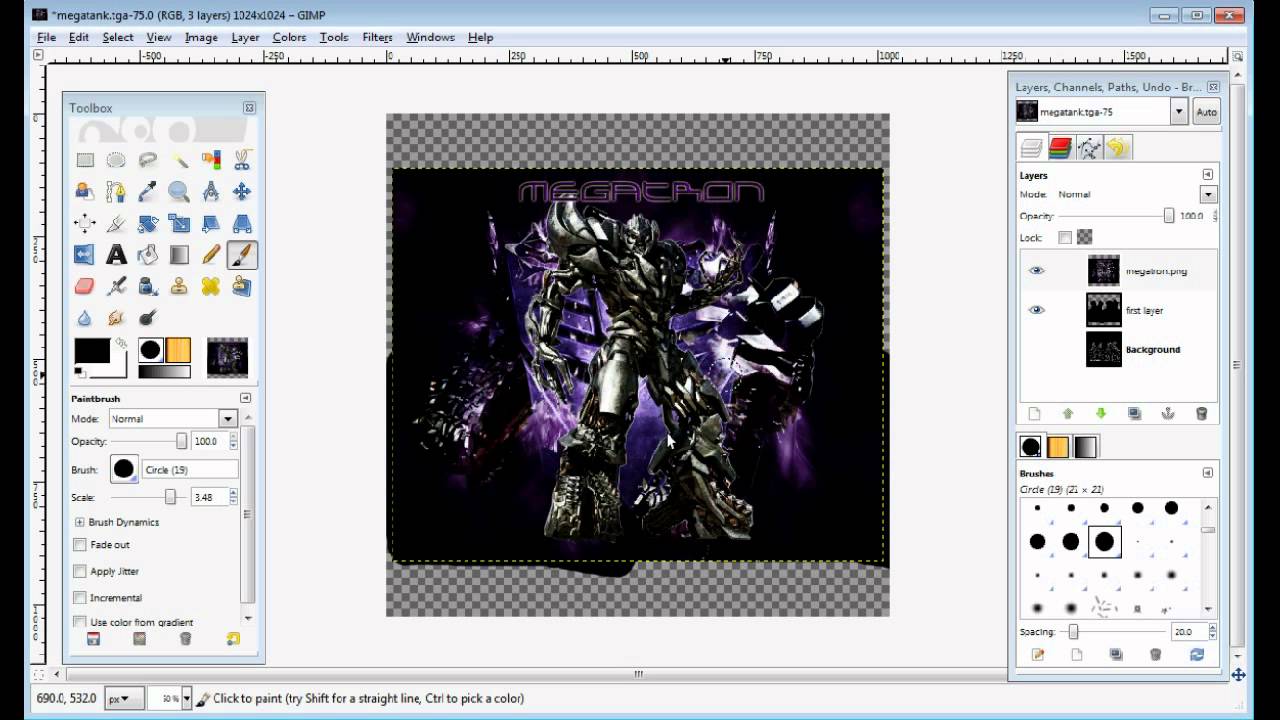
Task: Toggle visibility eye of first layer
Action: [x=1036, y=310]
